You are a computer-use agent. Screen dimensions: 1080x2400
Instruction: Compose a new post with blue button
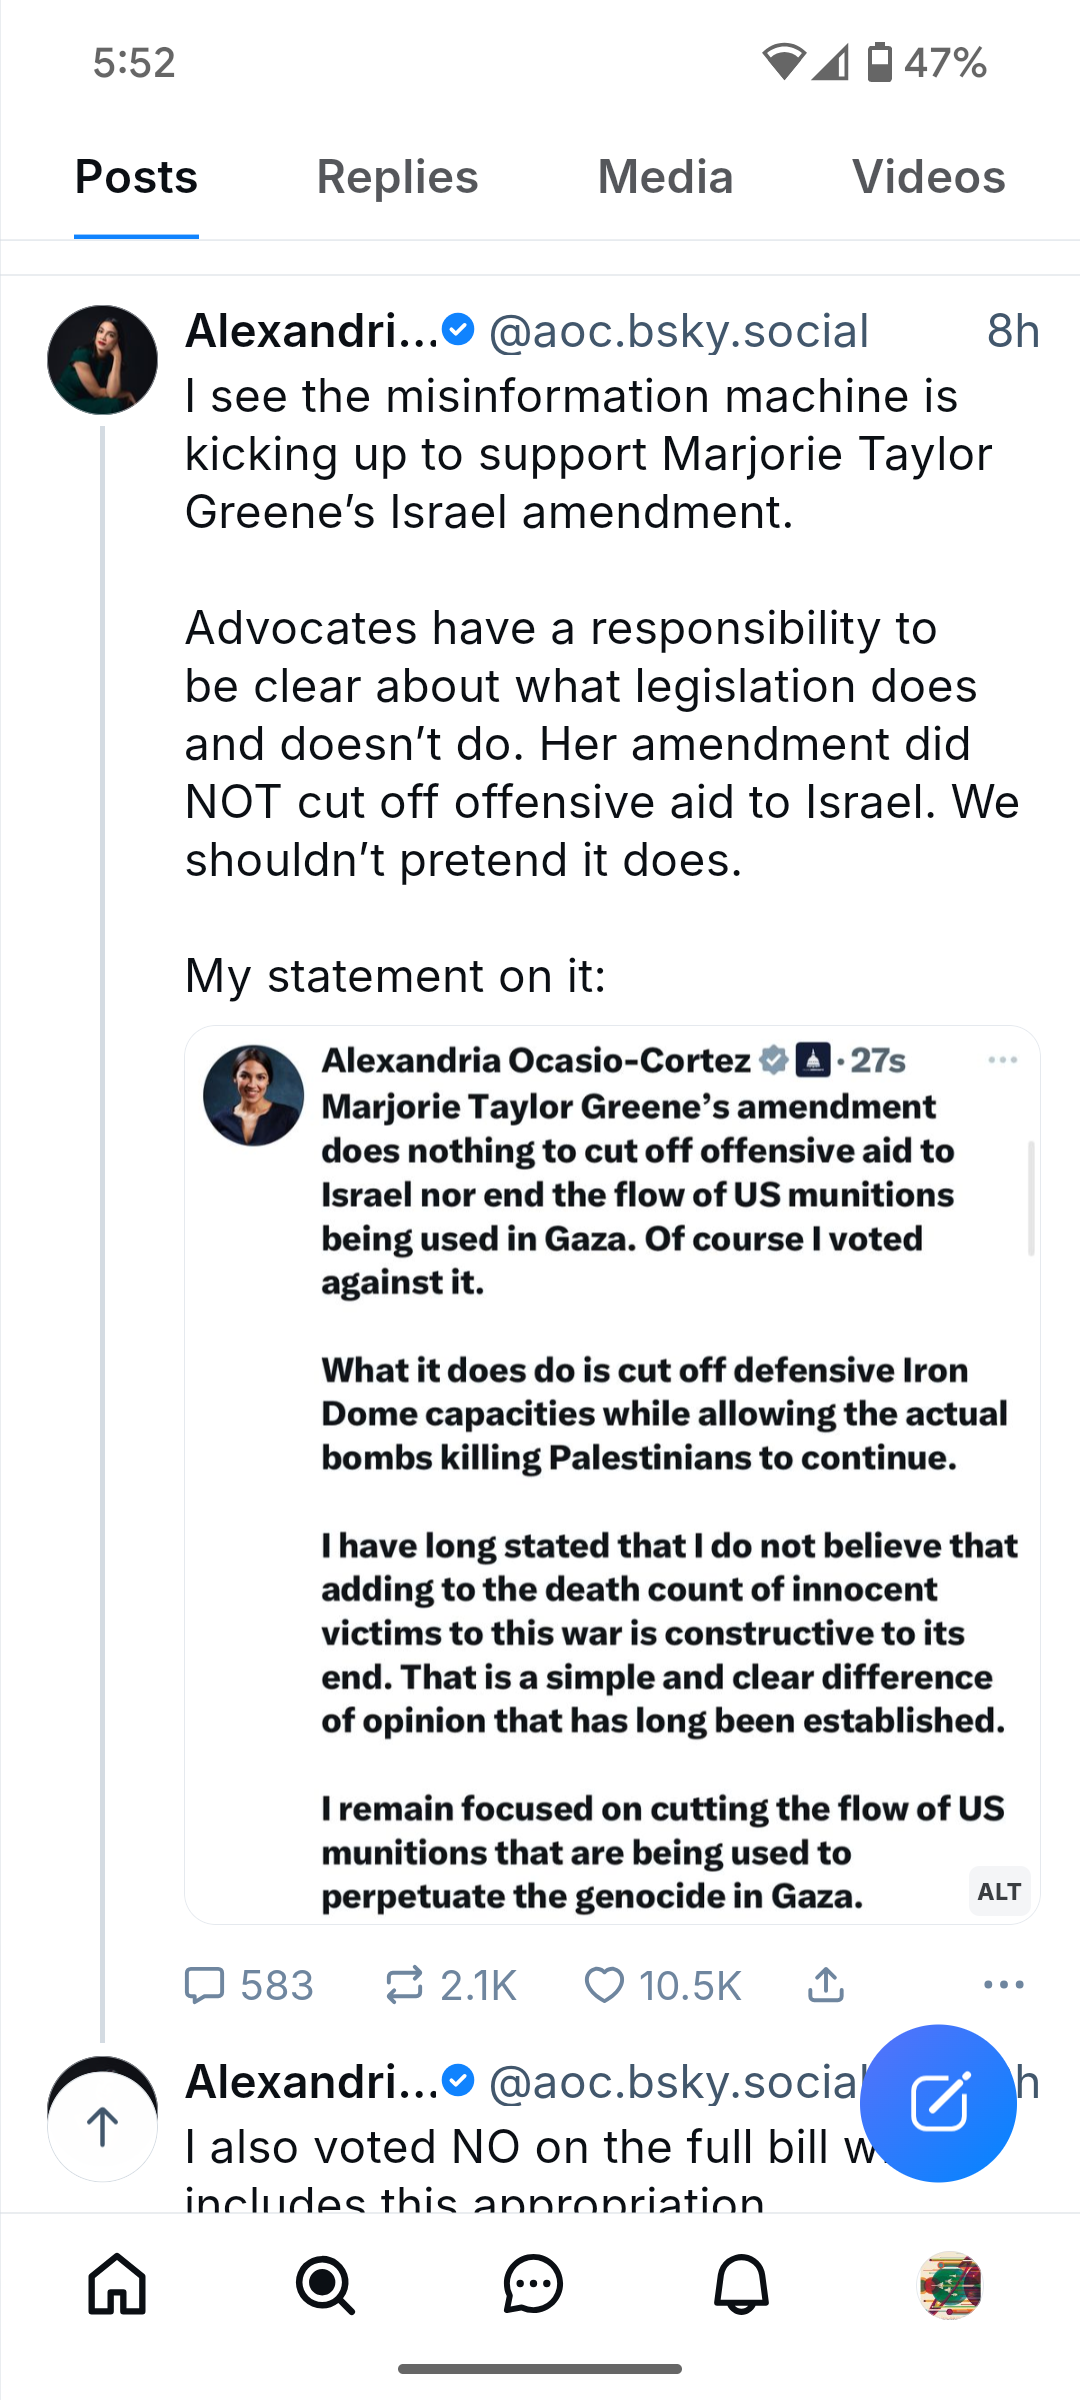(938, 2103)
